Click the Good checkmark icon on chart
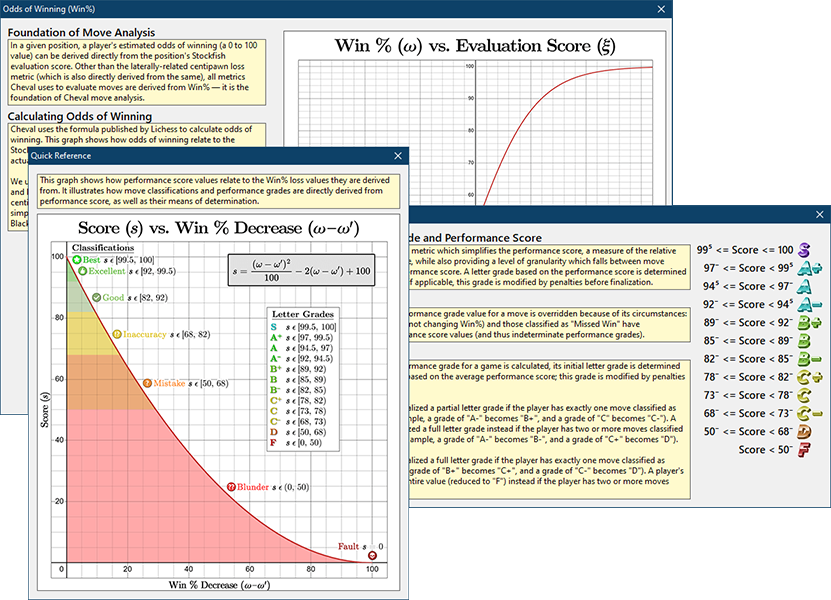 tap(96, 298)
